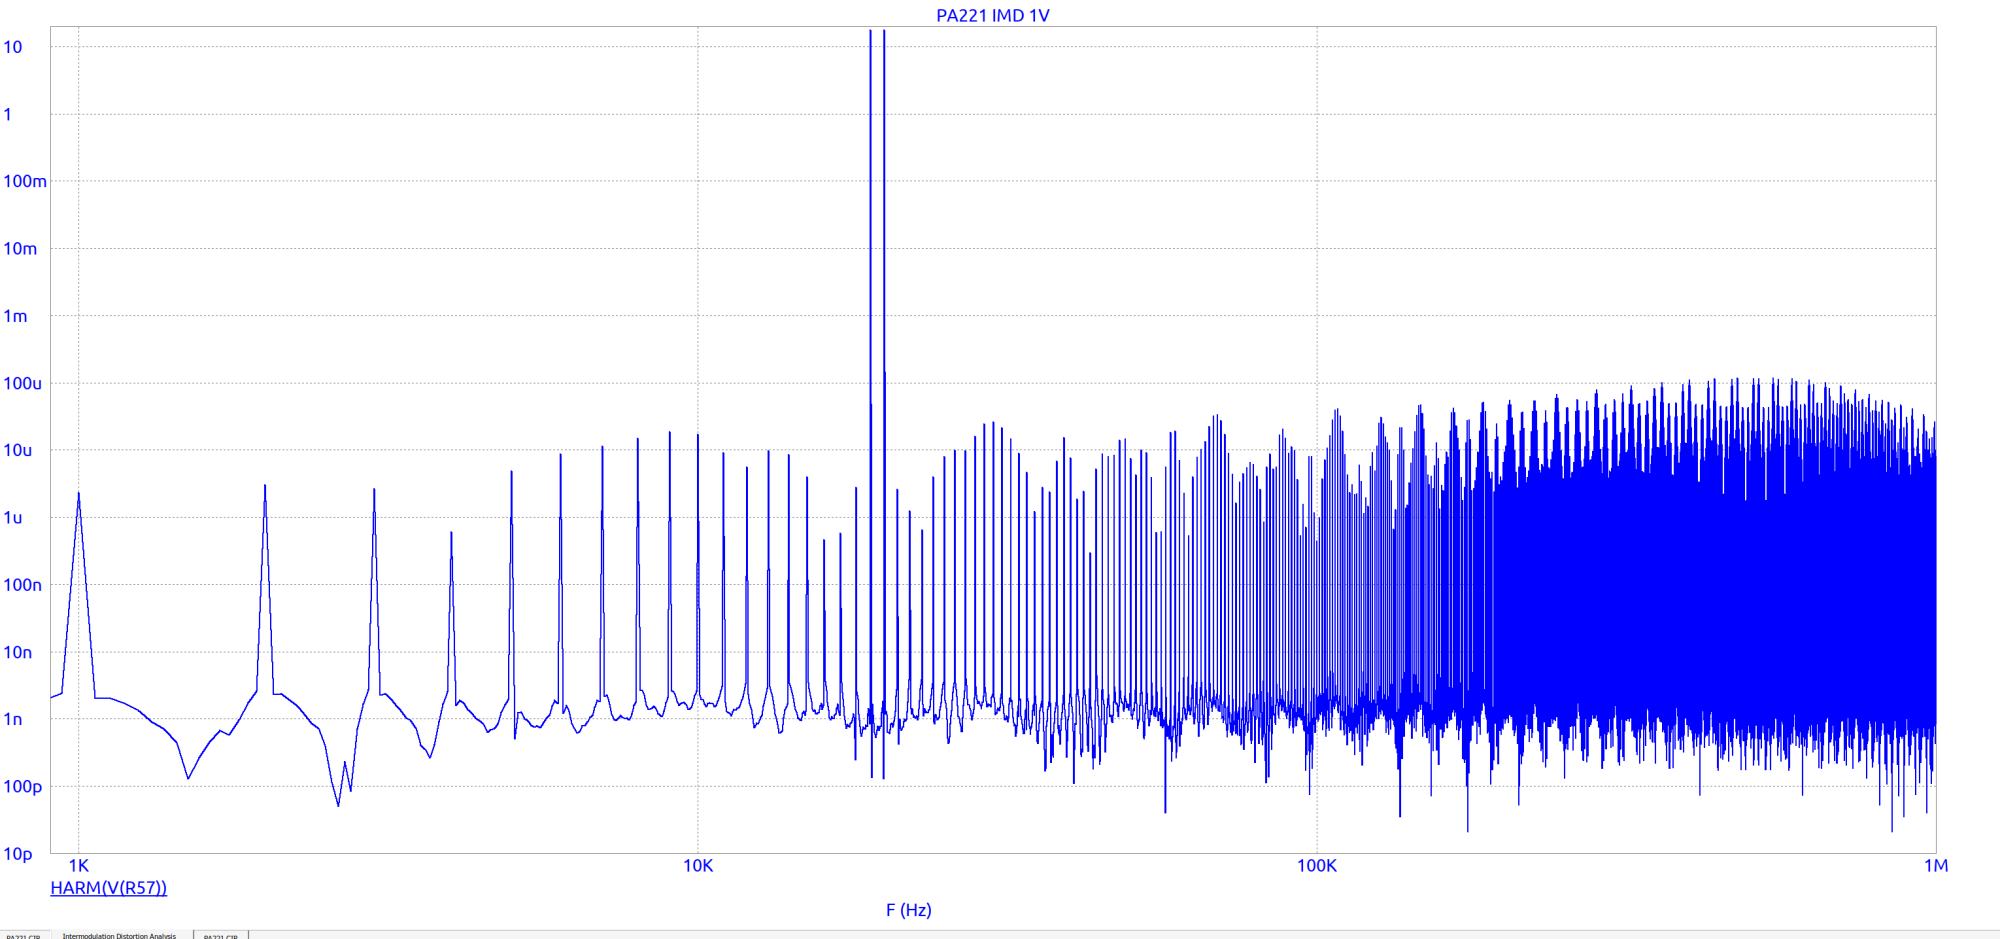Click the 100m Y-axis label

[25, 181]
